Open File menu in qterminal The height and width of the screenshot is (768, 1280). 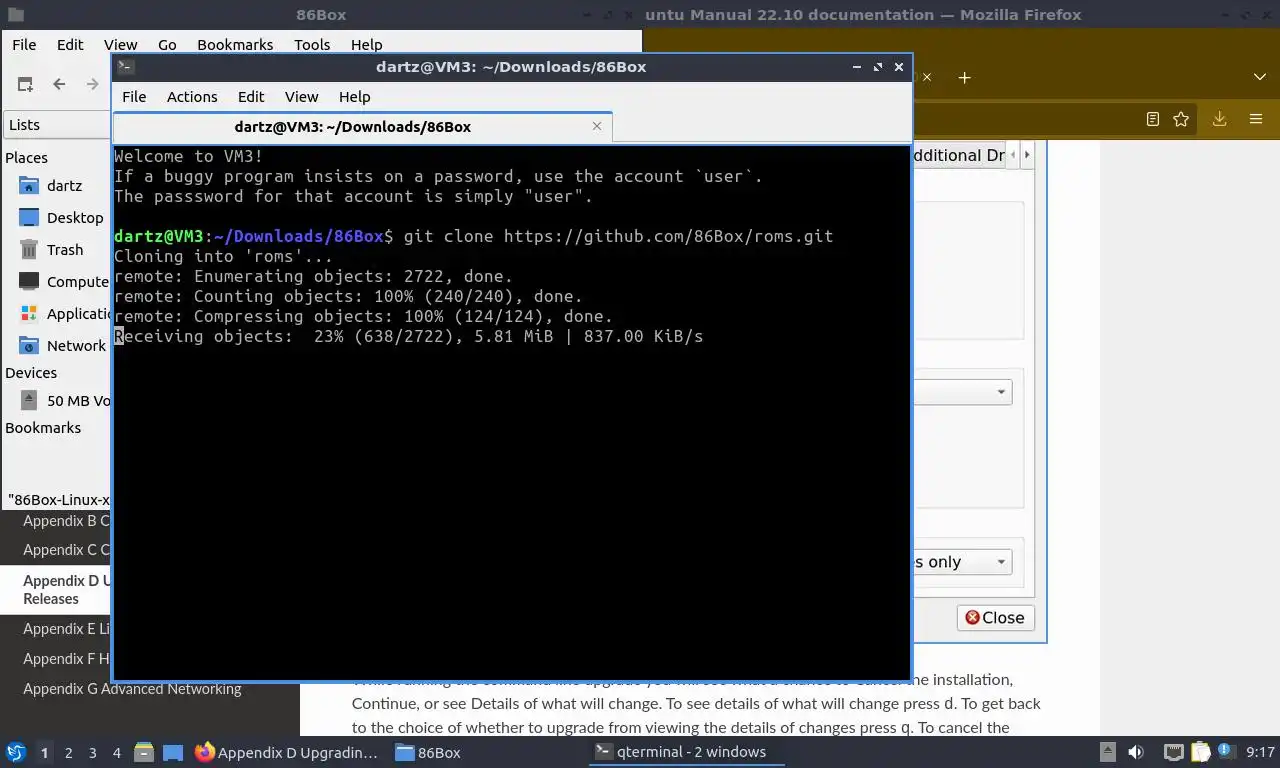(134, 97)
